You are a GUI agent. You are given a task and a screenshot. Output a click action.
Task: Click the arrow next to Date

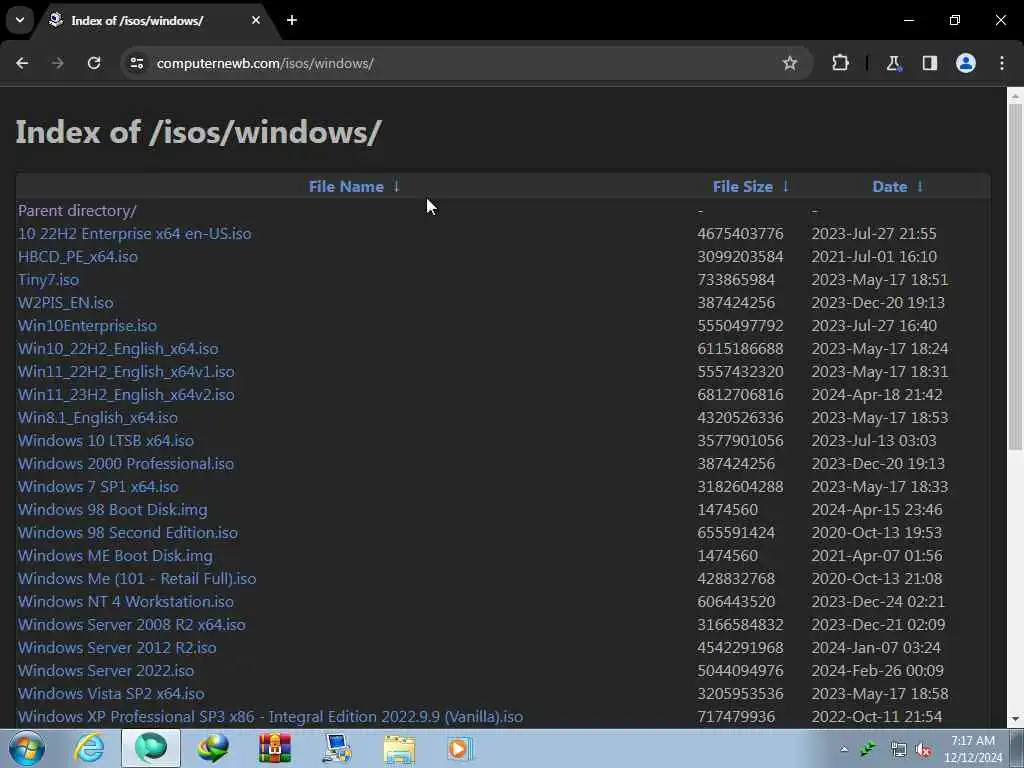[920, 186]
